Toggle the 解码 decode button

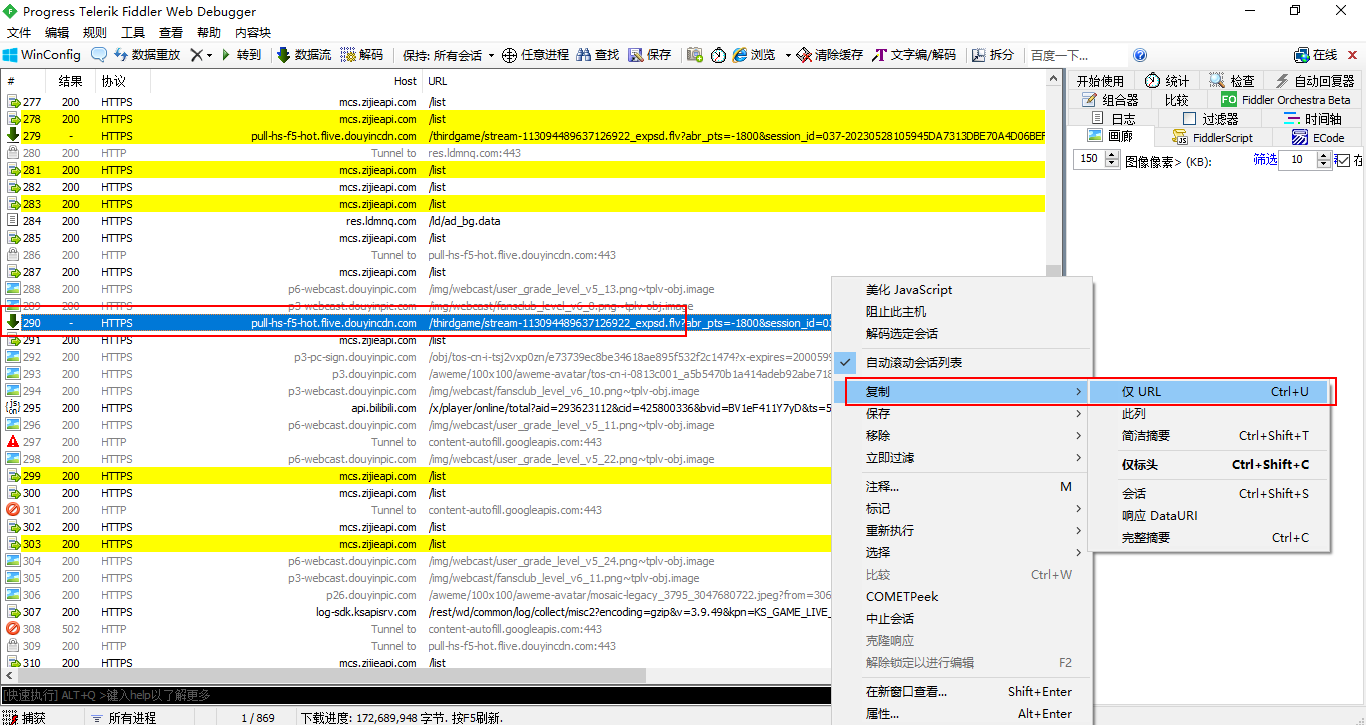click(362, 55)
